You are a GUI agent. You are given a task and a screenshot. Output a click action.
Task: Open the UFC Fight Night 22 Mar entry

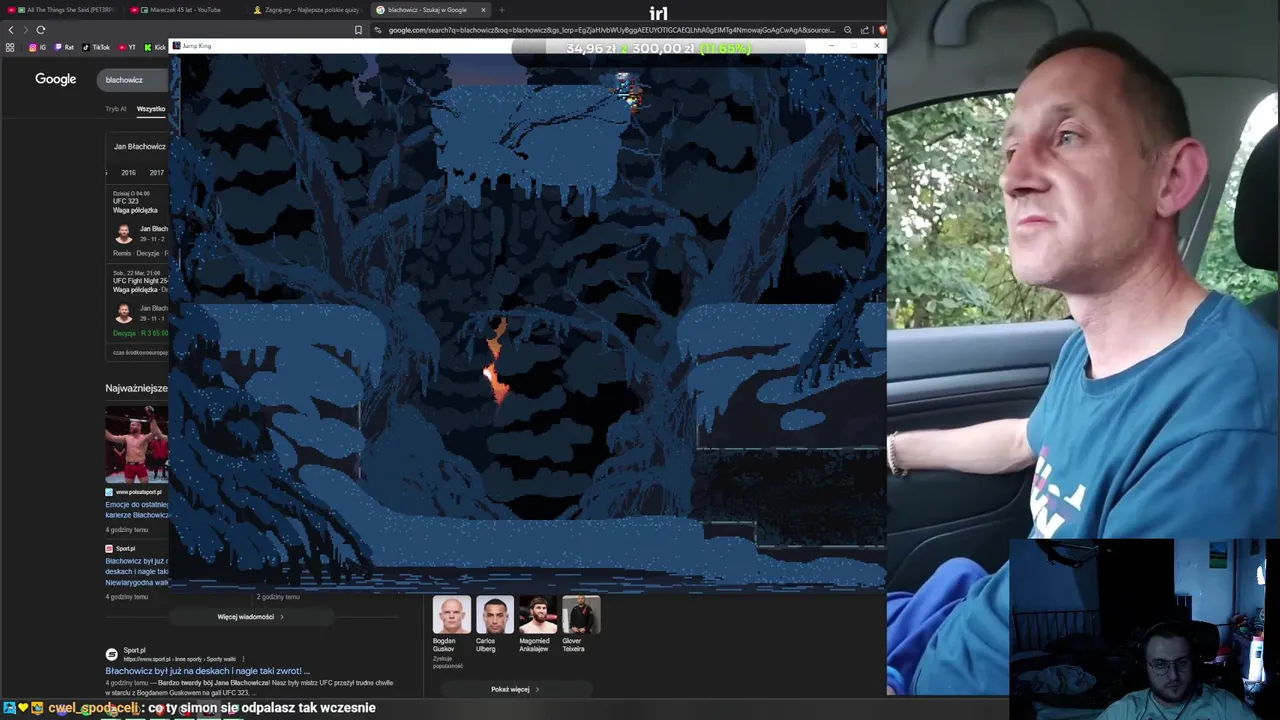click(138, 304)
